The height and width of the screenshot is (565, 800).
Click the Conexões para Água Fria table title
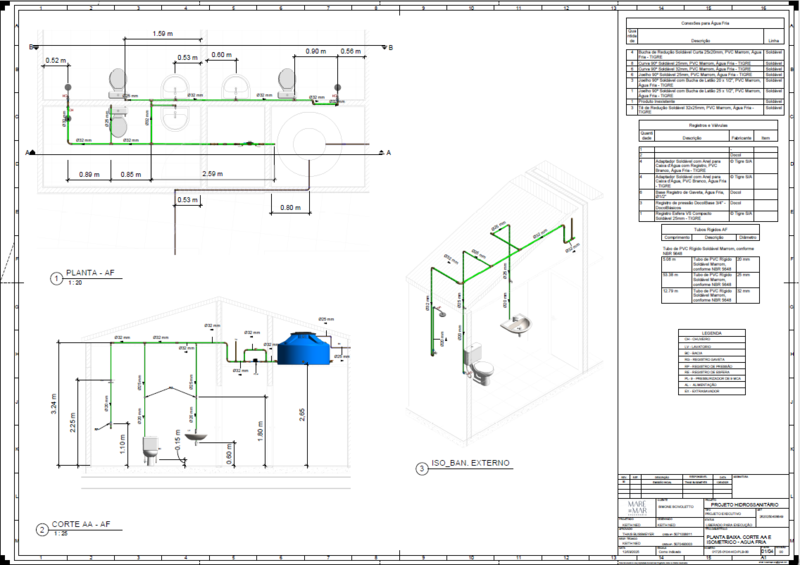click(x=705, y=23)
